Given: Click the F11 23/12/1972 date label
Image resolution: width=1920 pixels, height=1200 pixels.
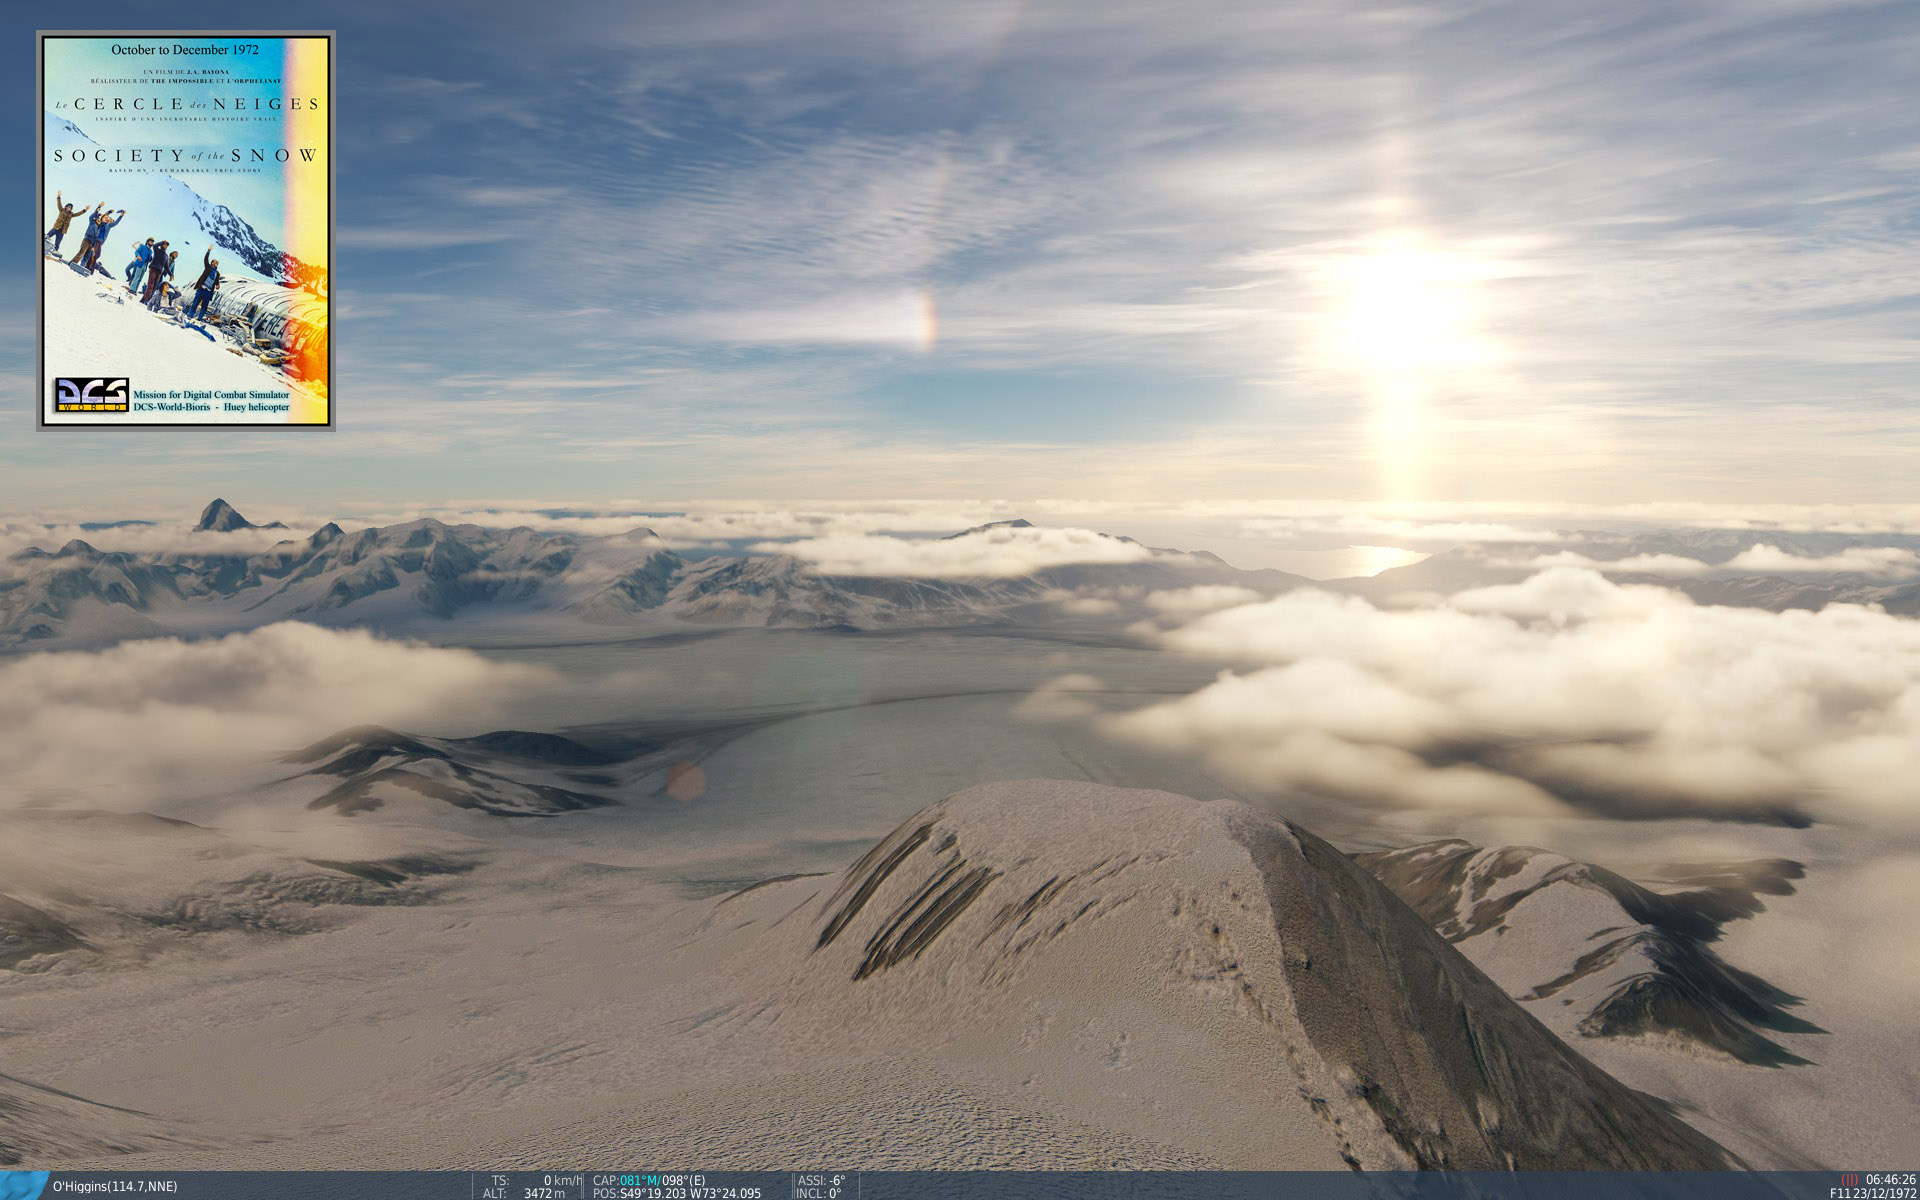Looking at the screenshot, I should pyautogui.click(x=1872, y=1194).
